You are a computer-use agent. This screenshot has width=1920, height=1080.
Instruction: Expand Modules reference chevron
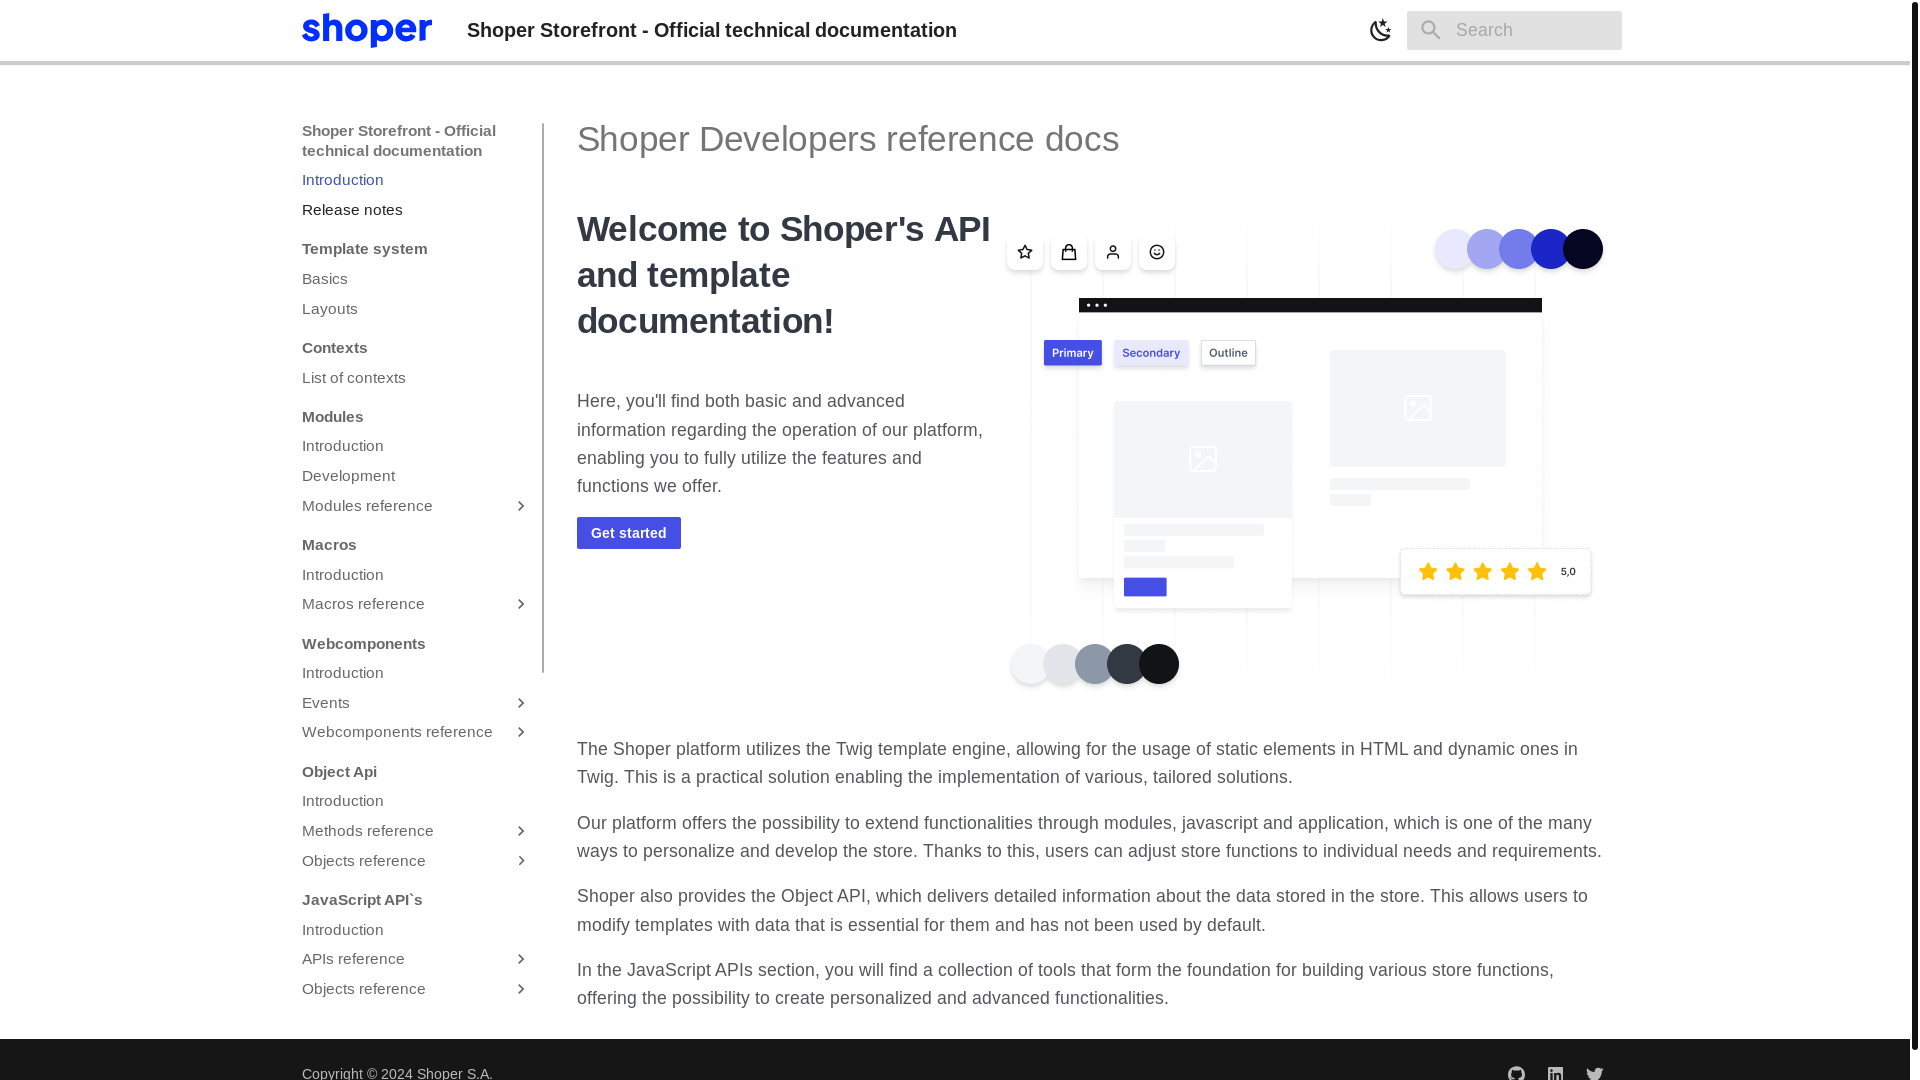click(520, 506)
